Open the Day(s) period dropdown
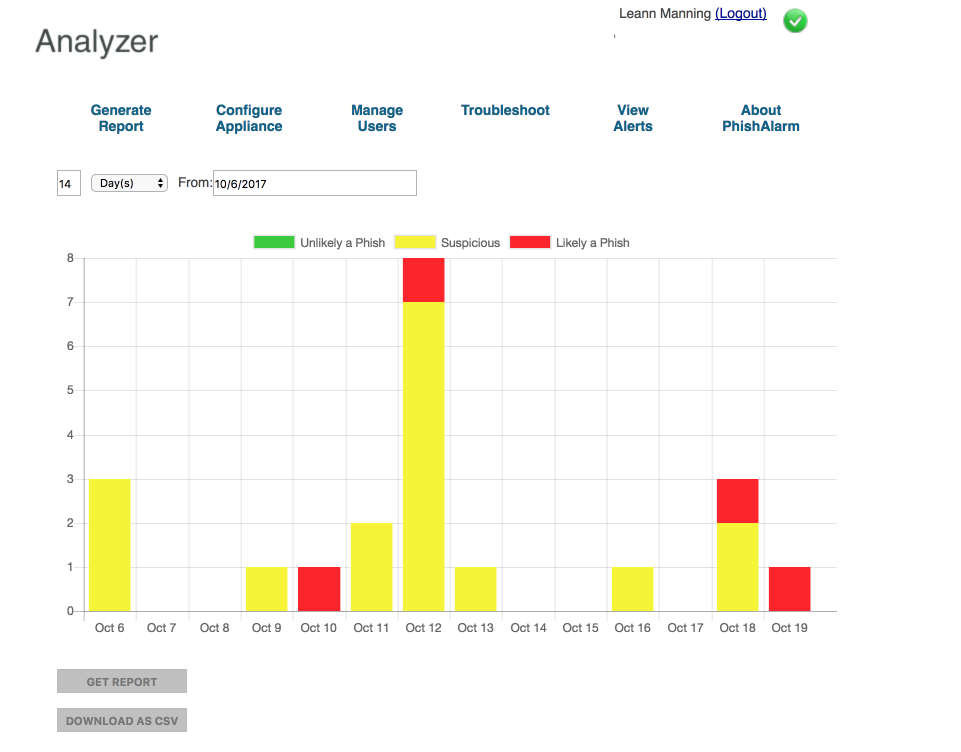Viewport: 961px width, 752px height. point(129,184)
